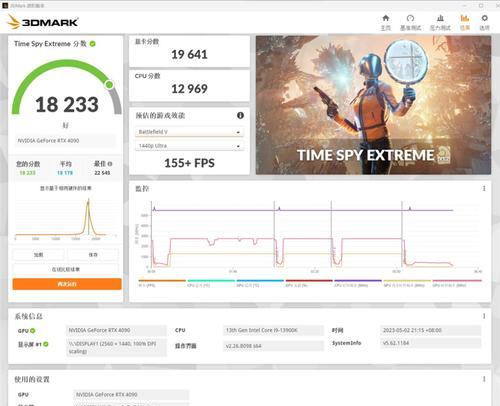Viewport: 500px width, 406px height.
Task: Open the 1440p Ultra resolution dropdown
Action: [x=189, y=146]
